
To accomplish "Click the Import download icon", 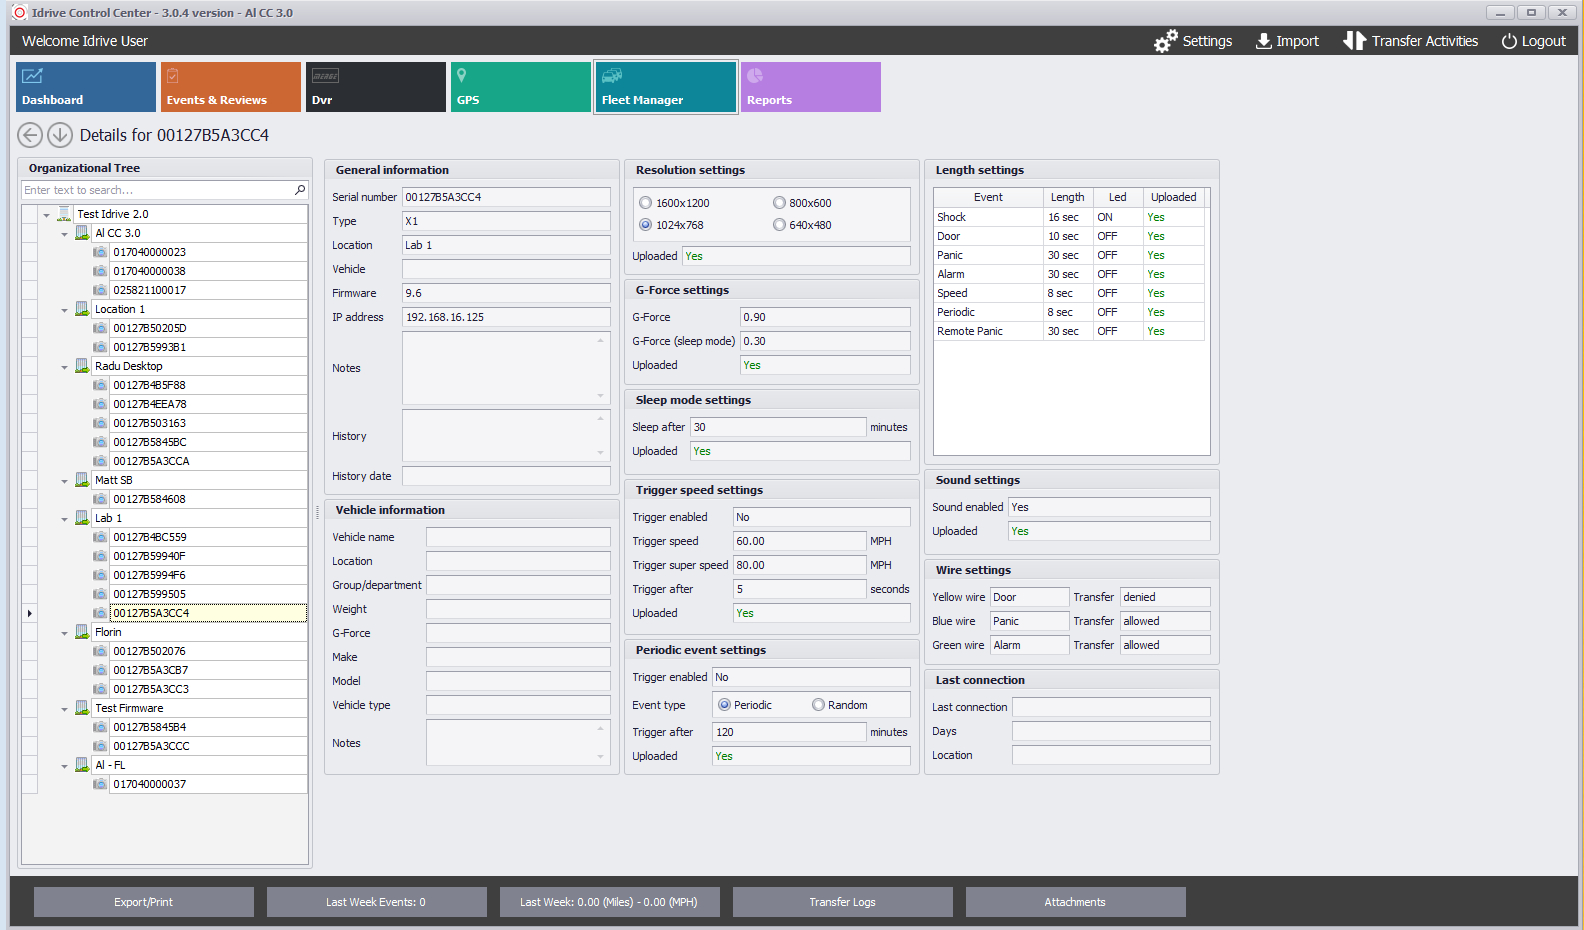I will [x=1264, y=41].
